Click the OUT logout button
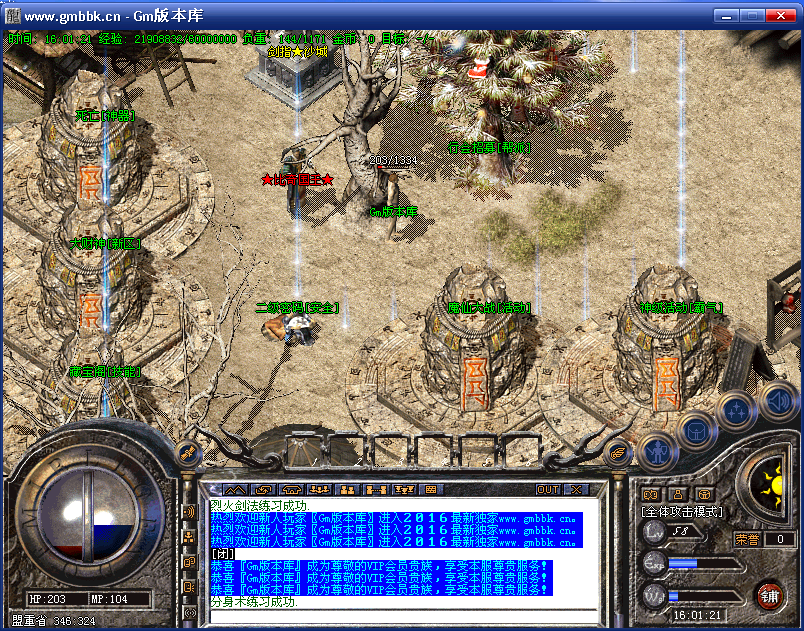 pyautogui.click(x=548, y=490)
